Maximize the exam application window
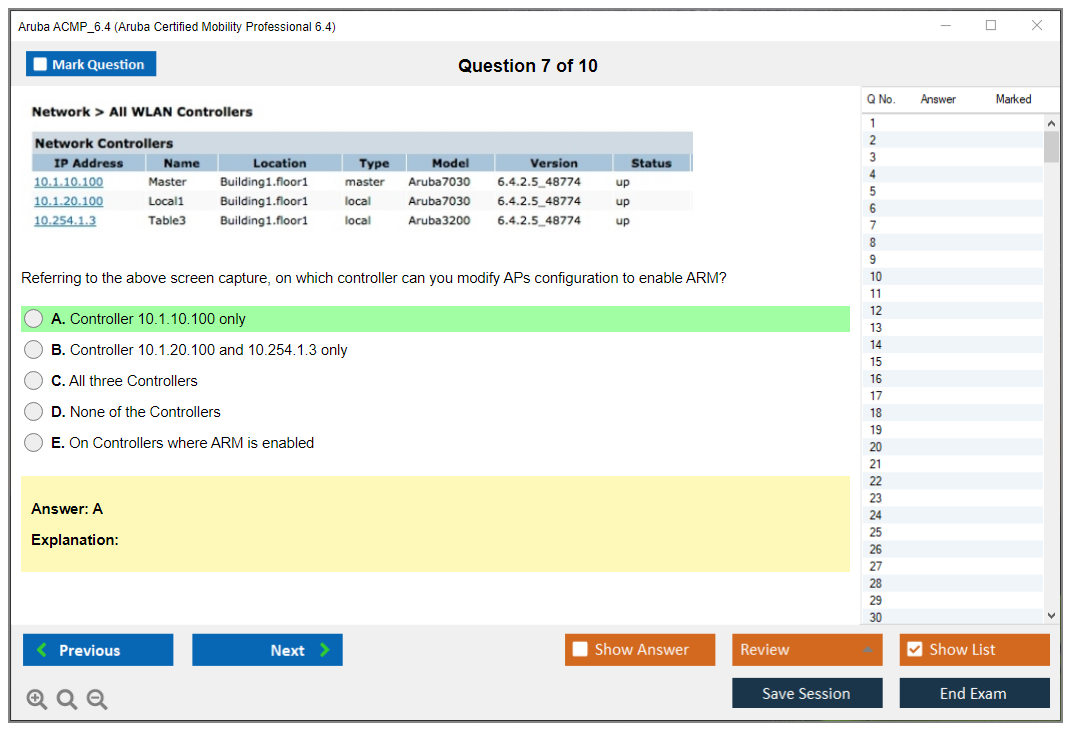The height and width of the screenshot is (735, 1075). [x=991, y=26]
